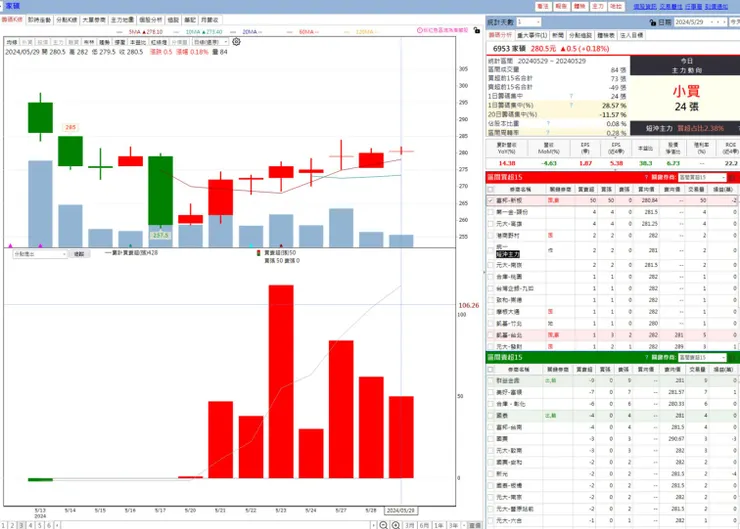The image size is (740, 529).
Task: Open the 重大事件(1) tab
Action: click(x=532, y=35)
